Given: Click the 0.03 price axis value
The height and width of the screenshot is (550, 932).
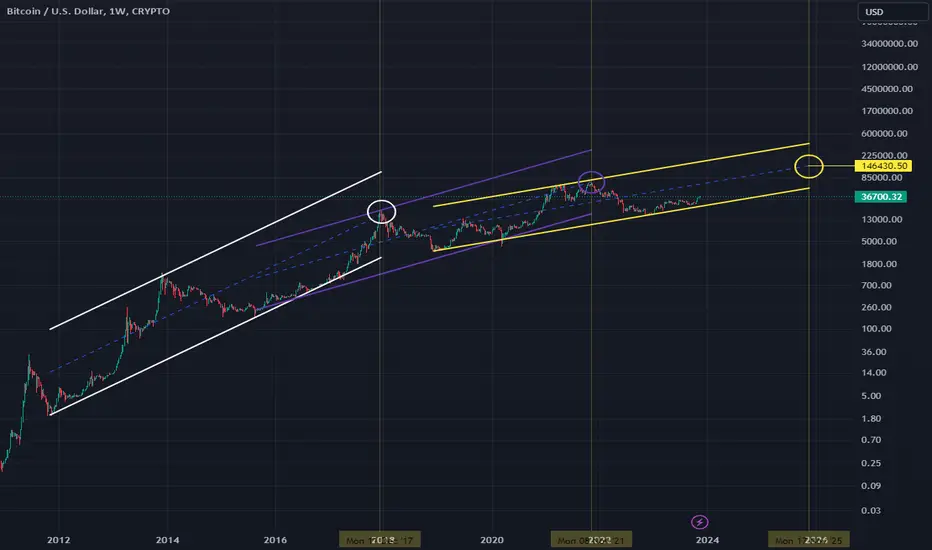Looking at the screenshot, I should point(871,510).
